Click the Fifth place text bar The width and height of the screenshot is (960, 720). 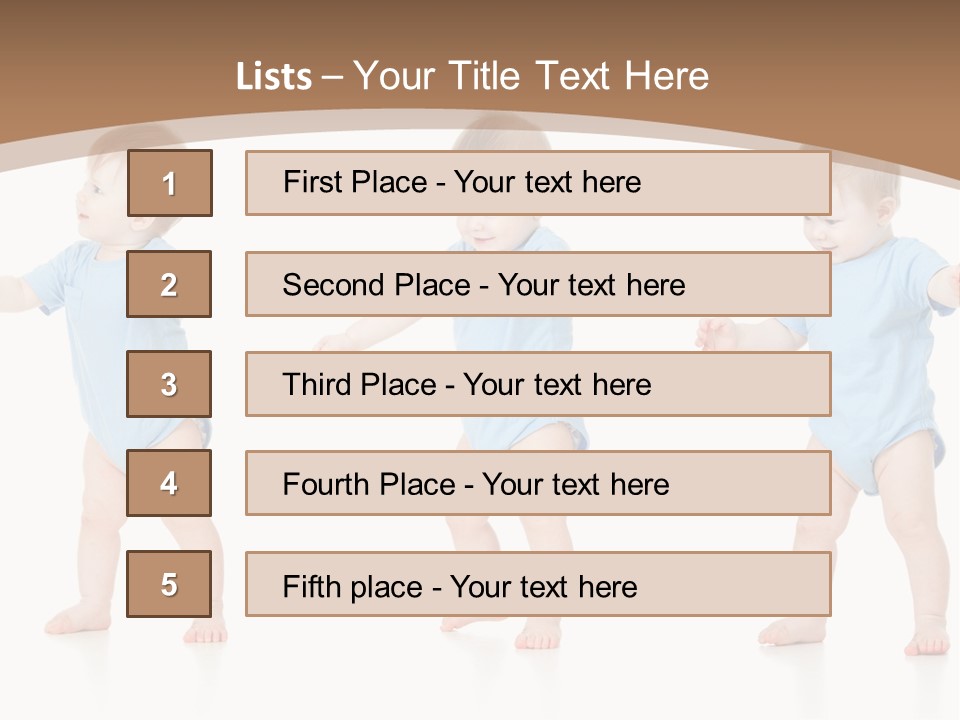click(537, 584)
